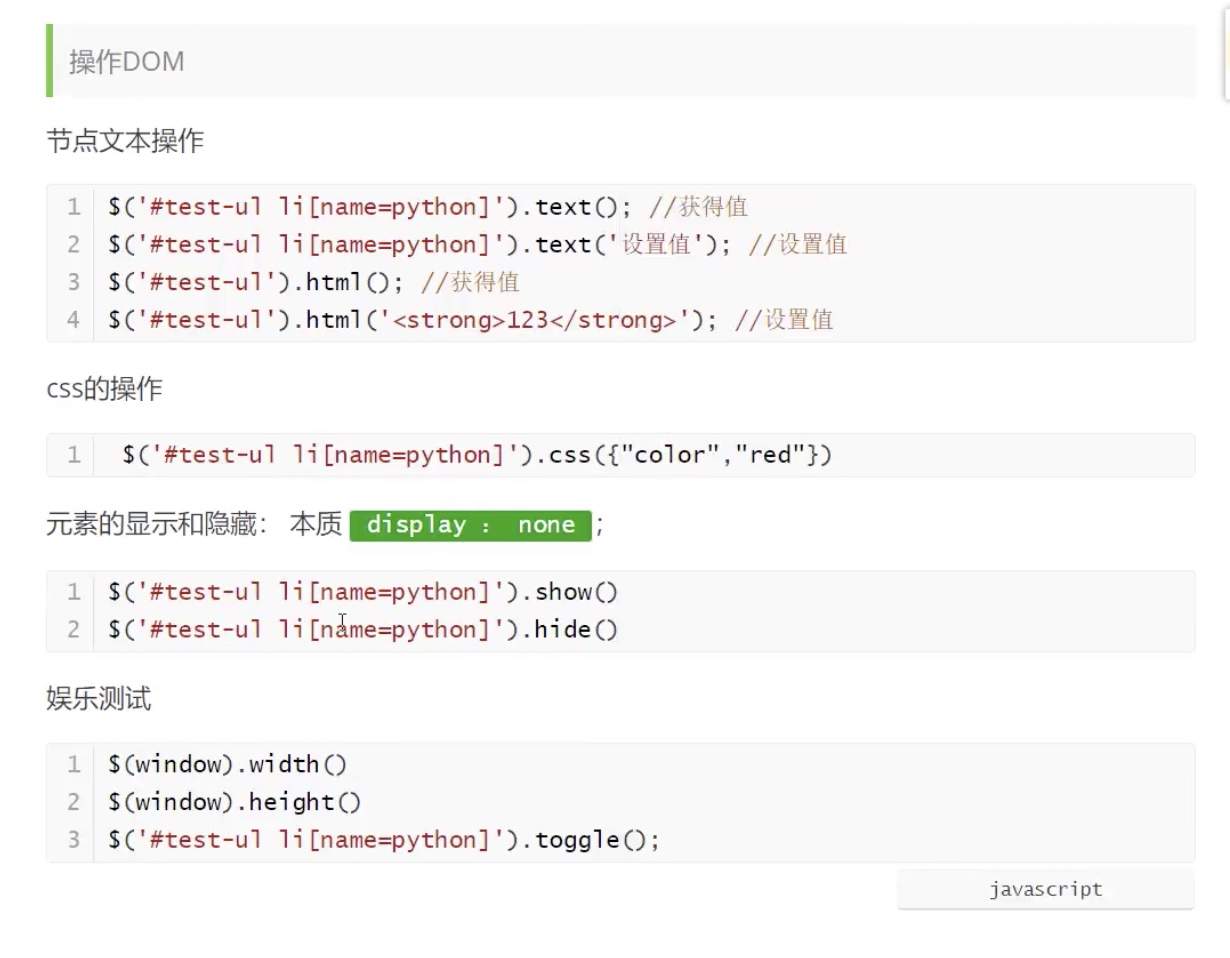This screenshot has height=958, width=1230.
Task: Click the .toggle(); code line
Action: [x=384, y=840]
